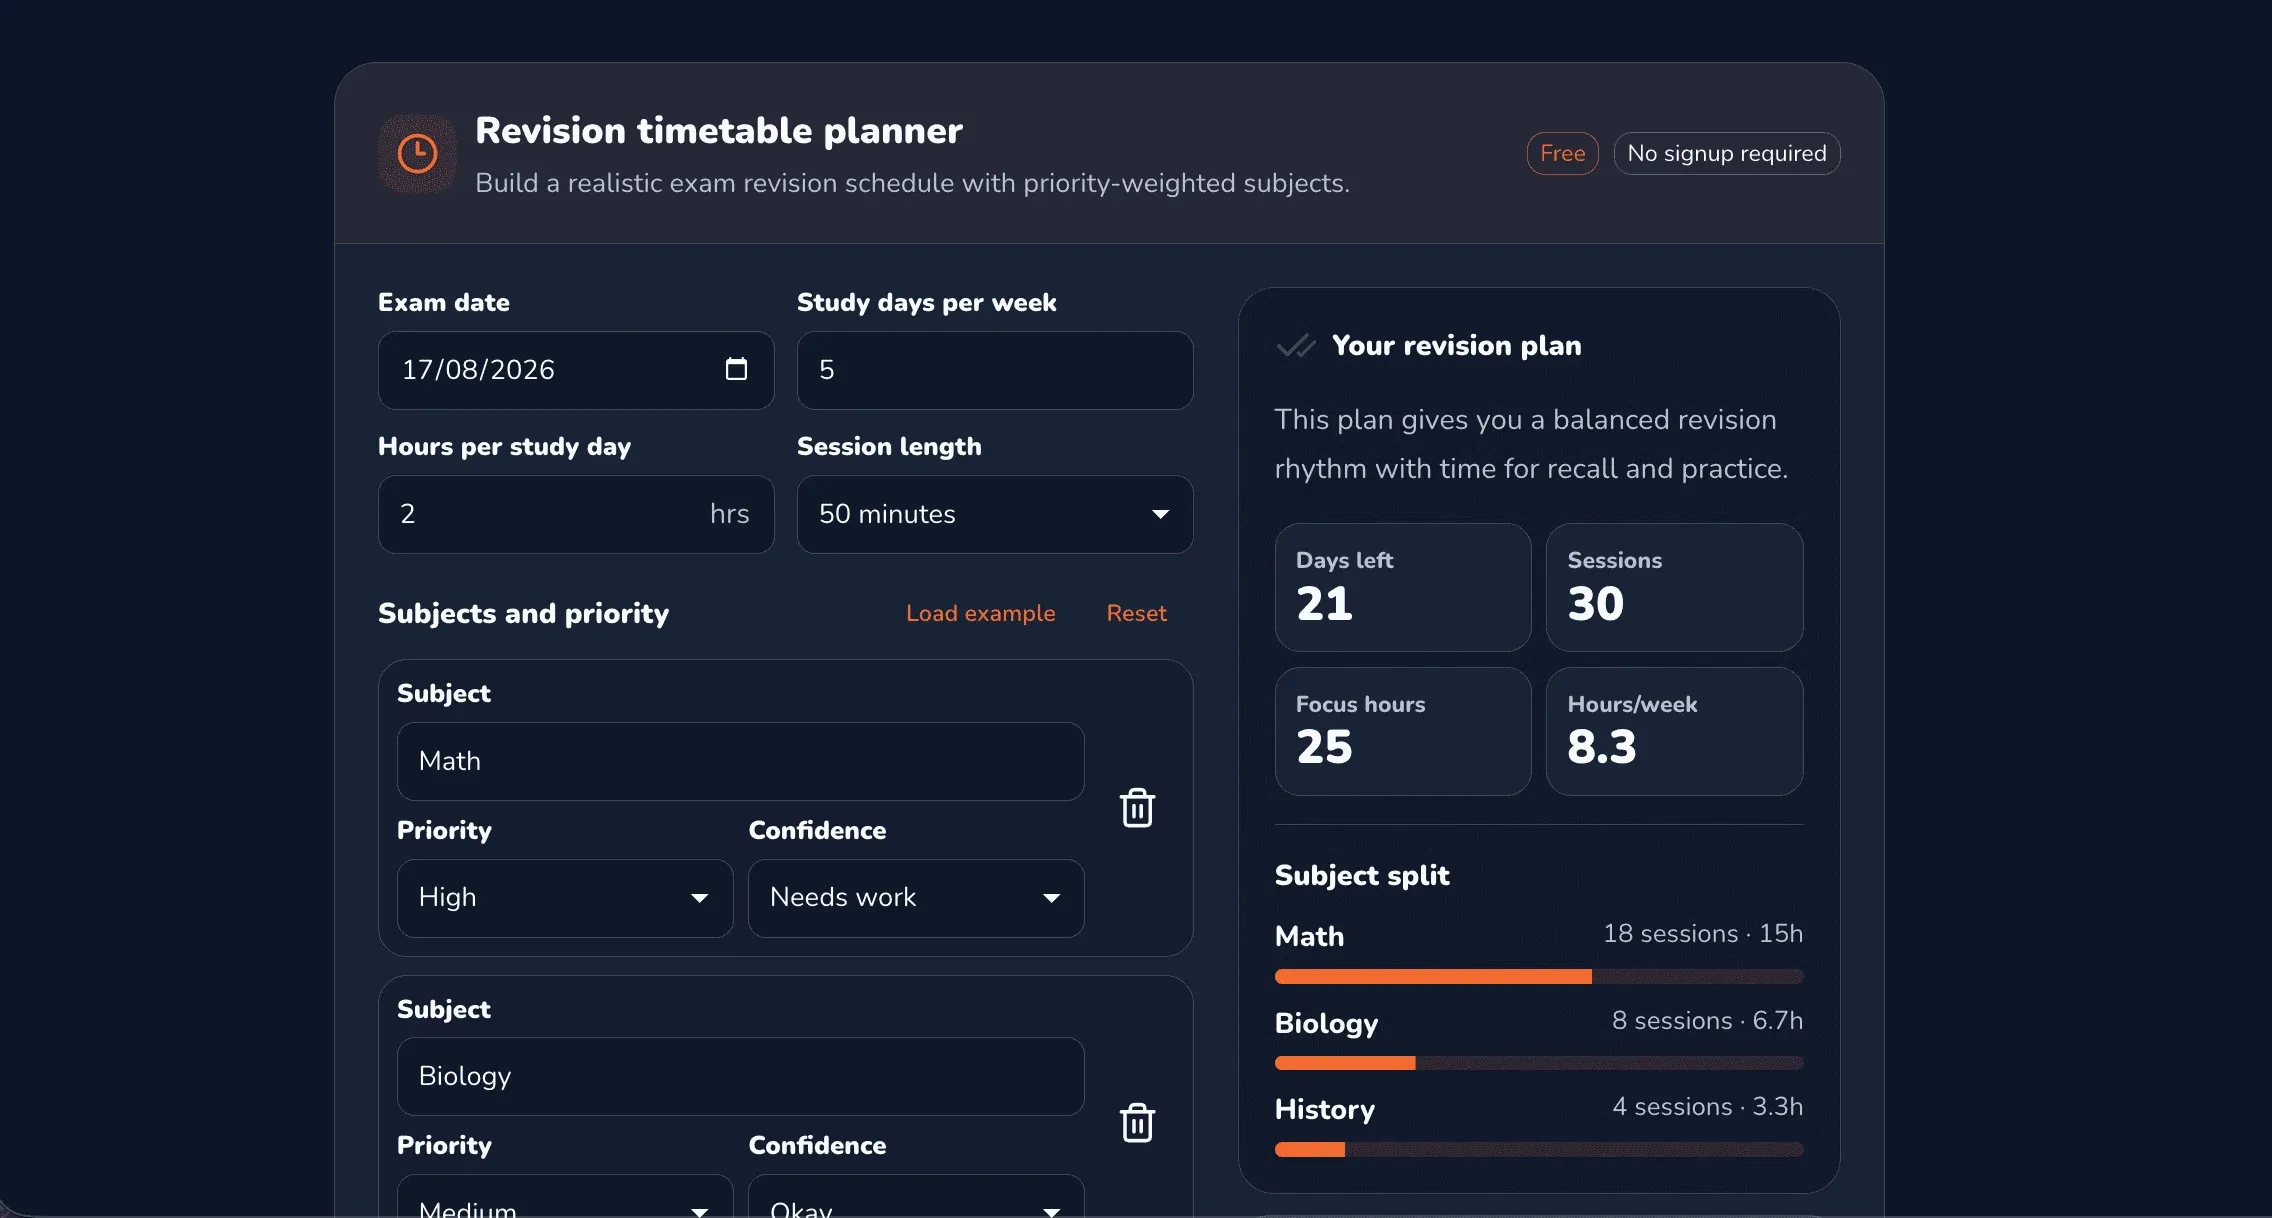
Task: Click the Math label in Subject split
Action: click(x=1309, y=936)
